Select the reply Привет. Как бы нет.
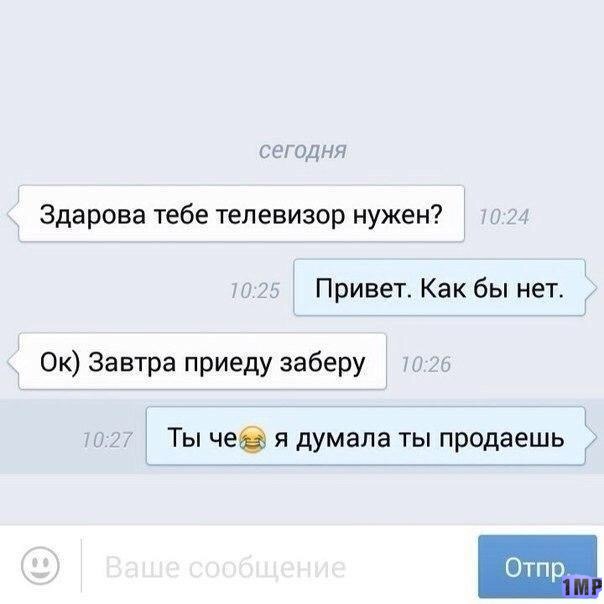The image size is (604, 604). pyautogui.click(x=440, y=287)
